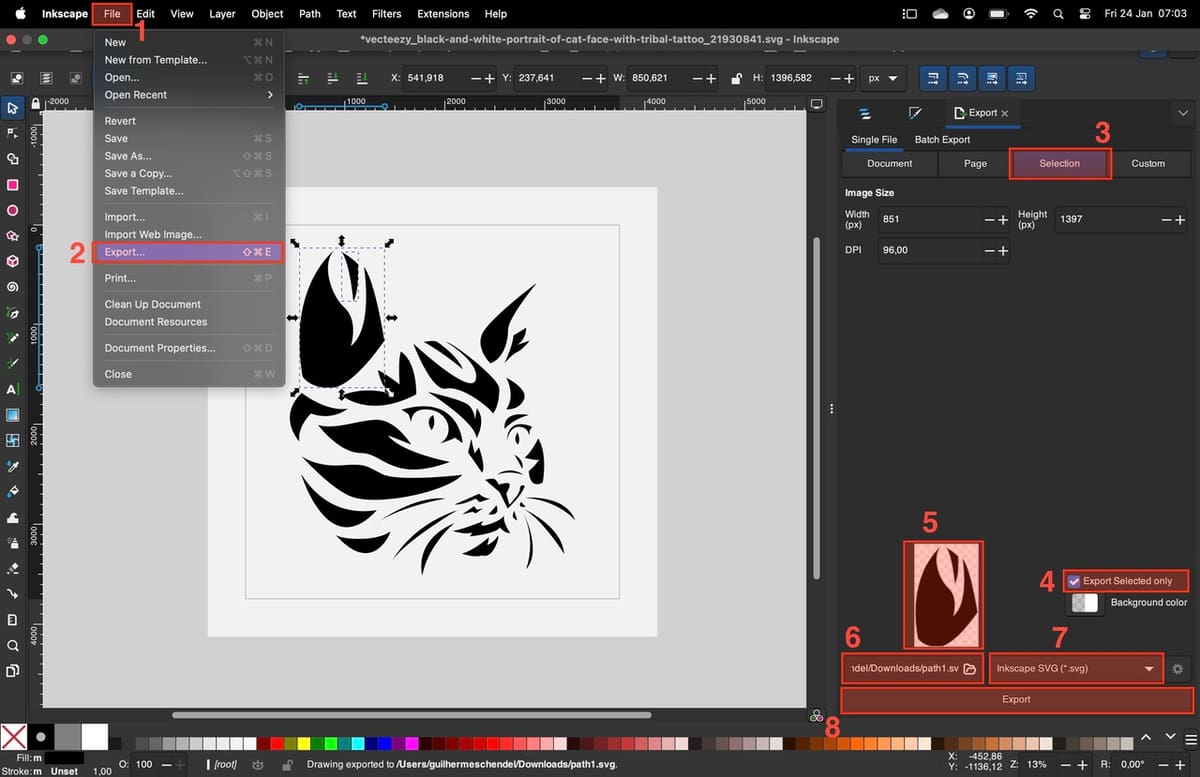The width and height of the screenshot is (1200, 777).
Task: Open the Inkscape SVG format dropdown
Action: (1076, 669)
